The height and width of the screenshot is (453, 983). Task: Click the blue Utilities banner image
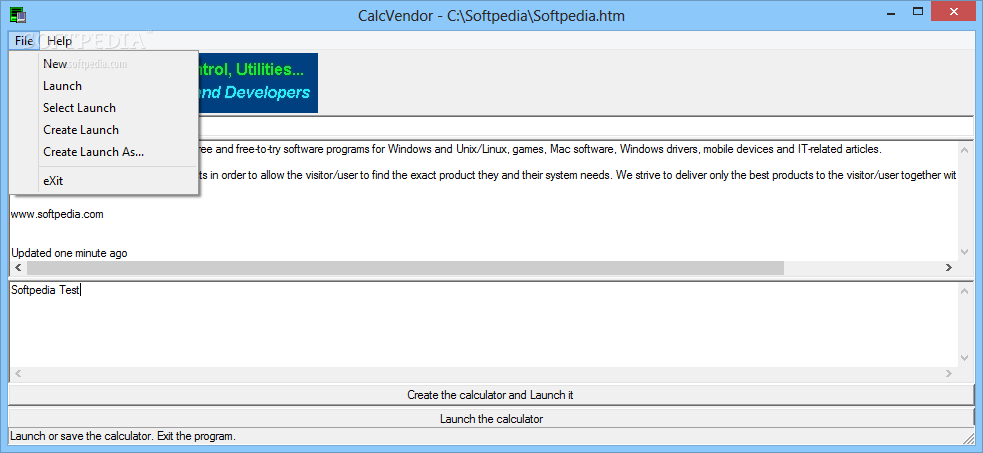[x=258, y=83]
